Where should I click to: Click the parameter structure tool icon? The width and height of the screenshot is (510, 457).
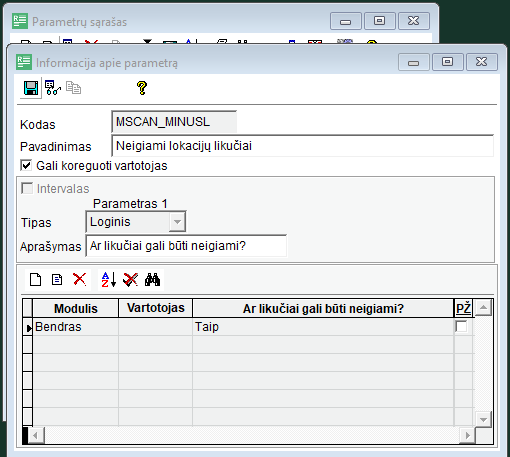pos(53,88)
